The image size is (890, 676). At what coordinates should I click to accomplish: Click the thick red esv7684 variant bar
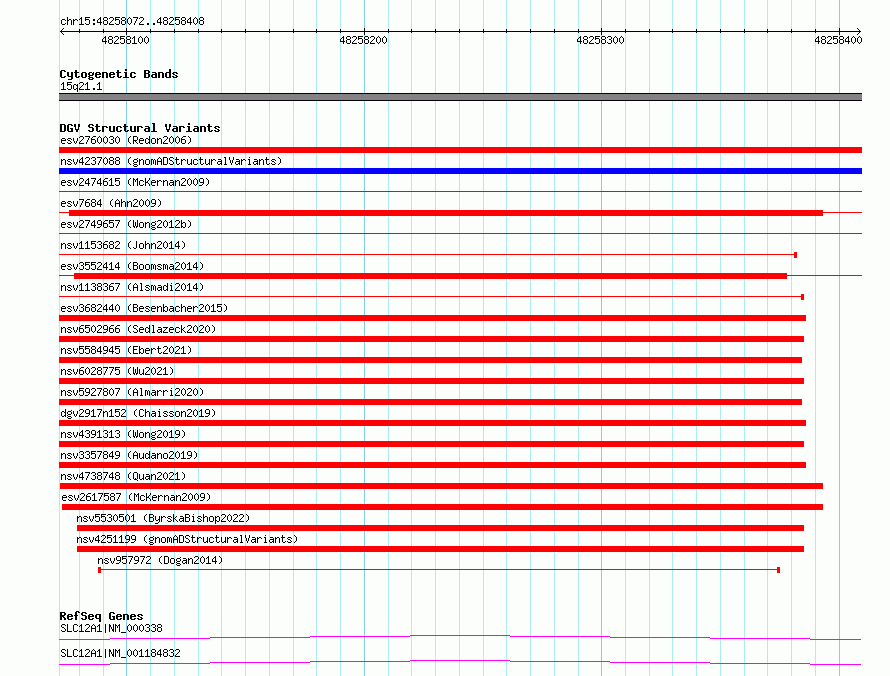pos(446,213)
